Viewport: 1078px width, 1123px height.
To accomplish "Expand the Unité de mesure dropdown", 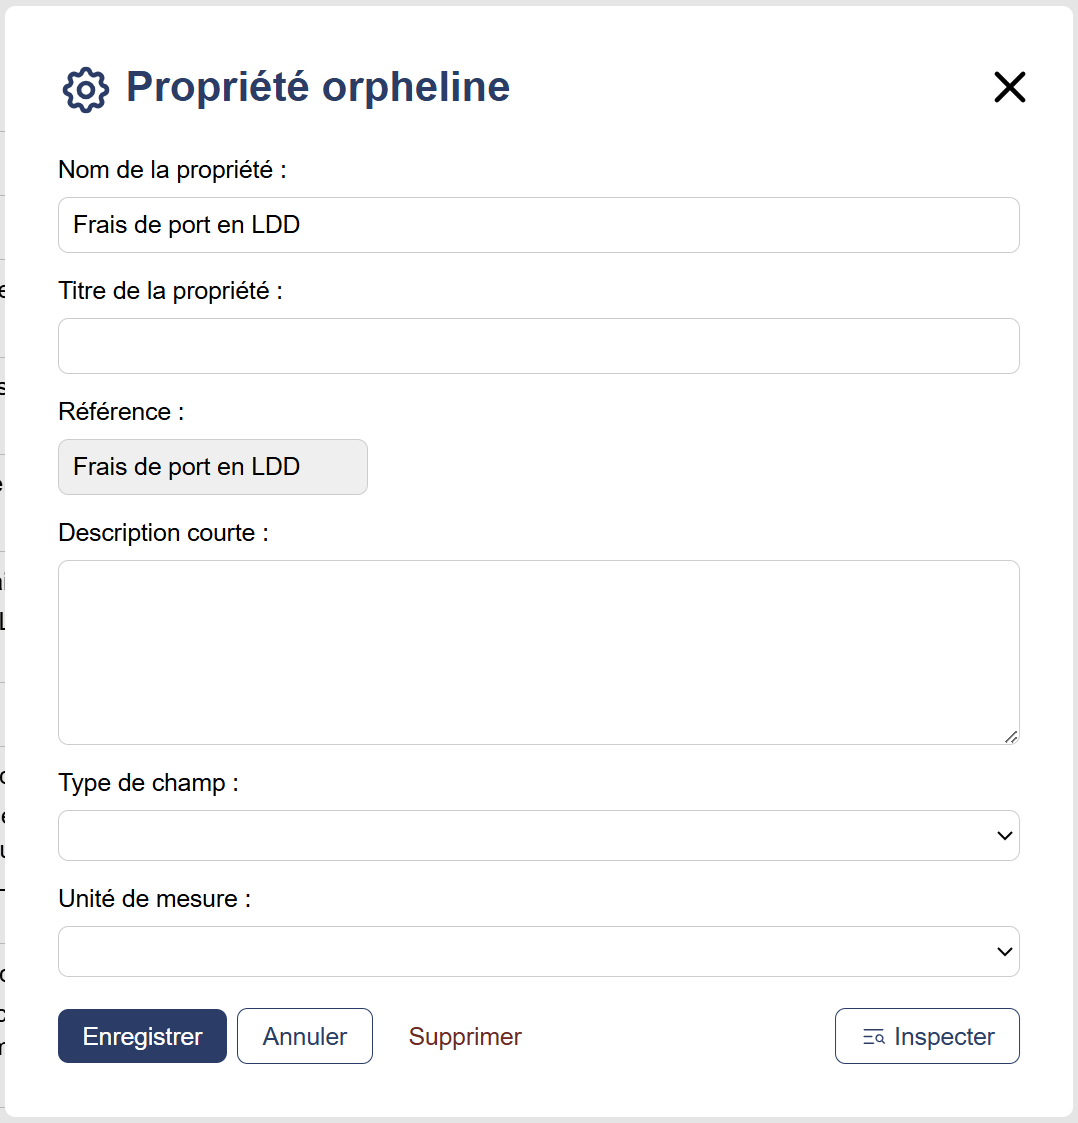I will click(538, 951).
